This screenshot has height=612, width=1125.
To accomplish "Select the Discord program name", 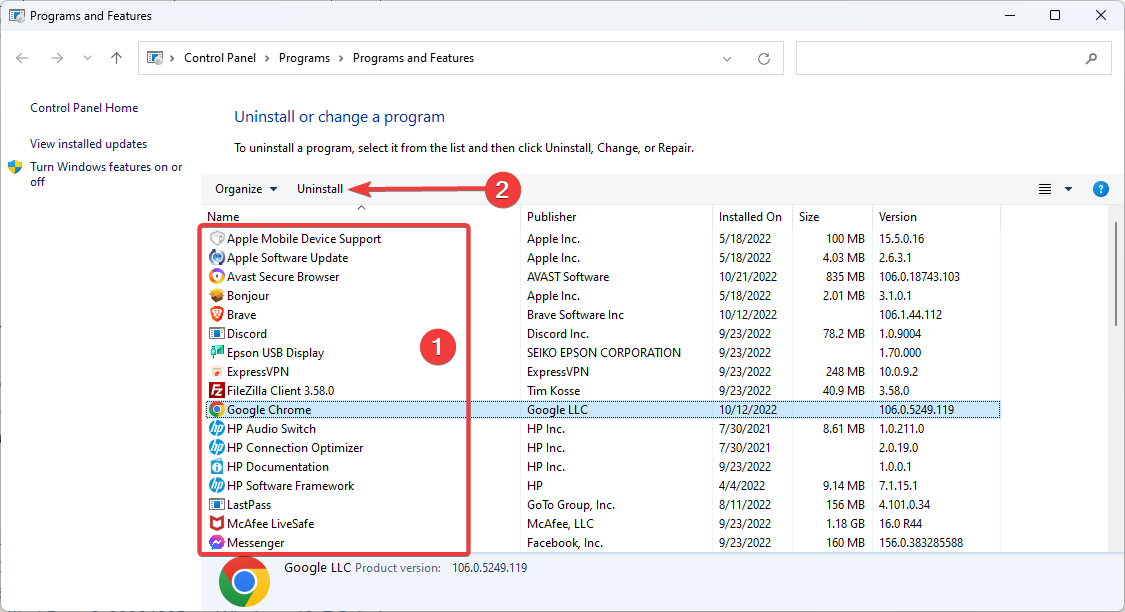I will [247, 334].
